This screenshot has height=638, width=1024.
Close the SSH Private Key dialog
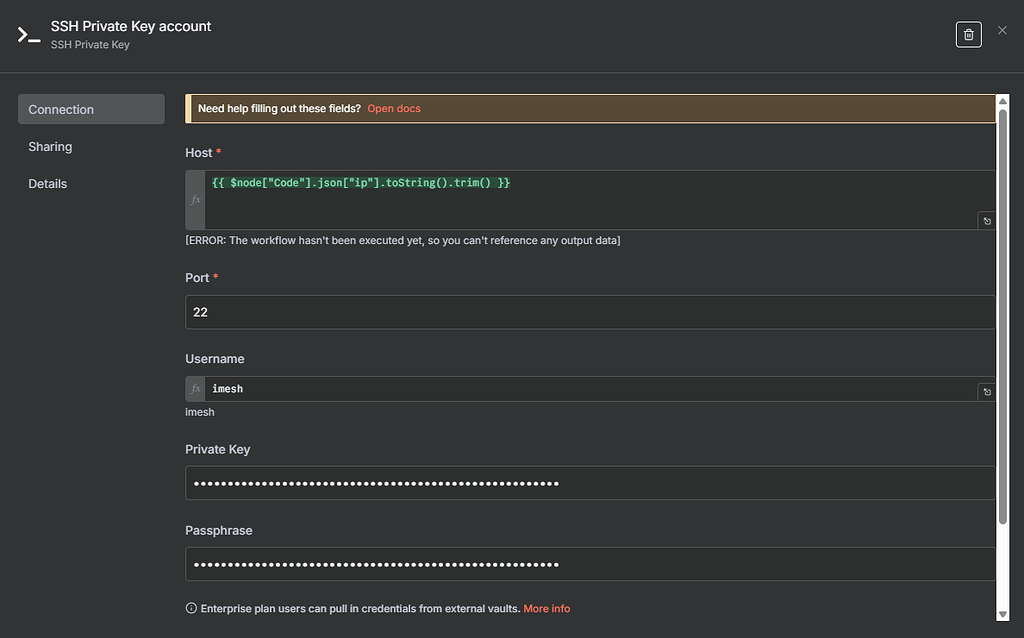pyautogui.click(x=1002, y=30)
